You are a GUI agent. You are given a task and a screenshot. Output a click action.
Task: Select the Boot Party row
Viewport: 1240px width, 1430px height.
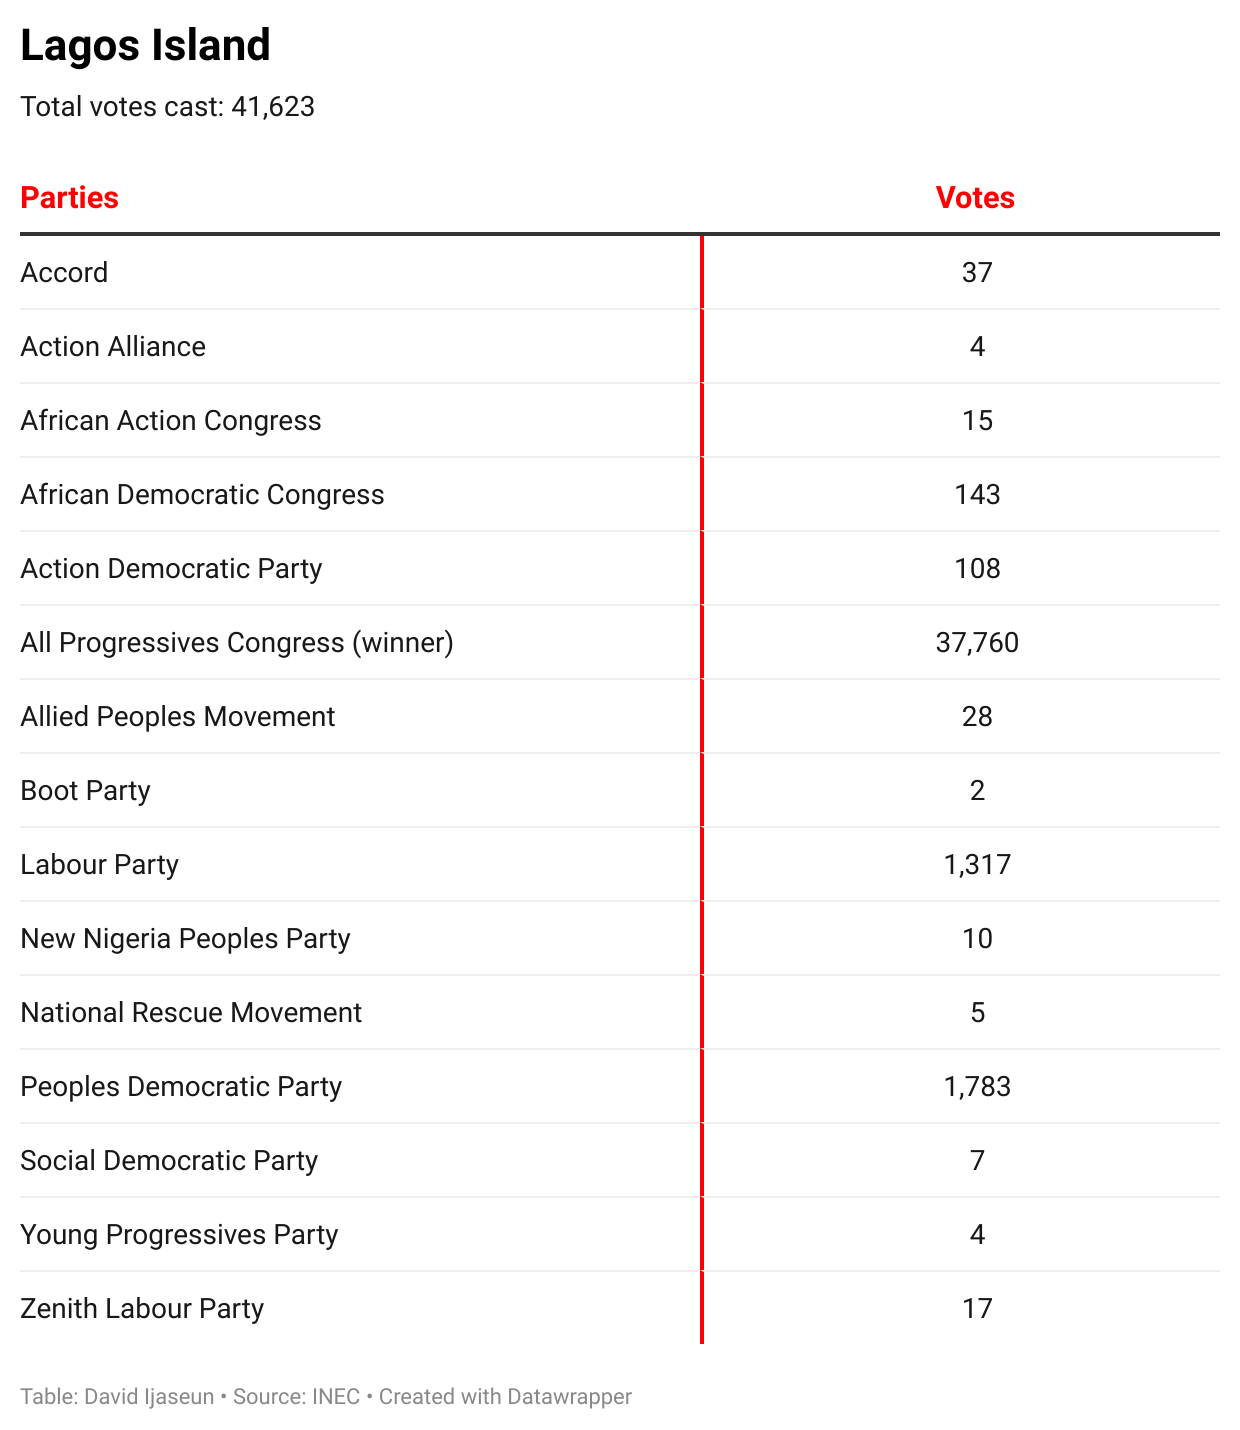86,791
